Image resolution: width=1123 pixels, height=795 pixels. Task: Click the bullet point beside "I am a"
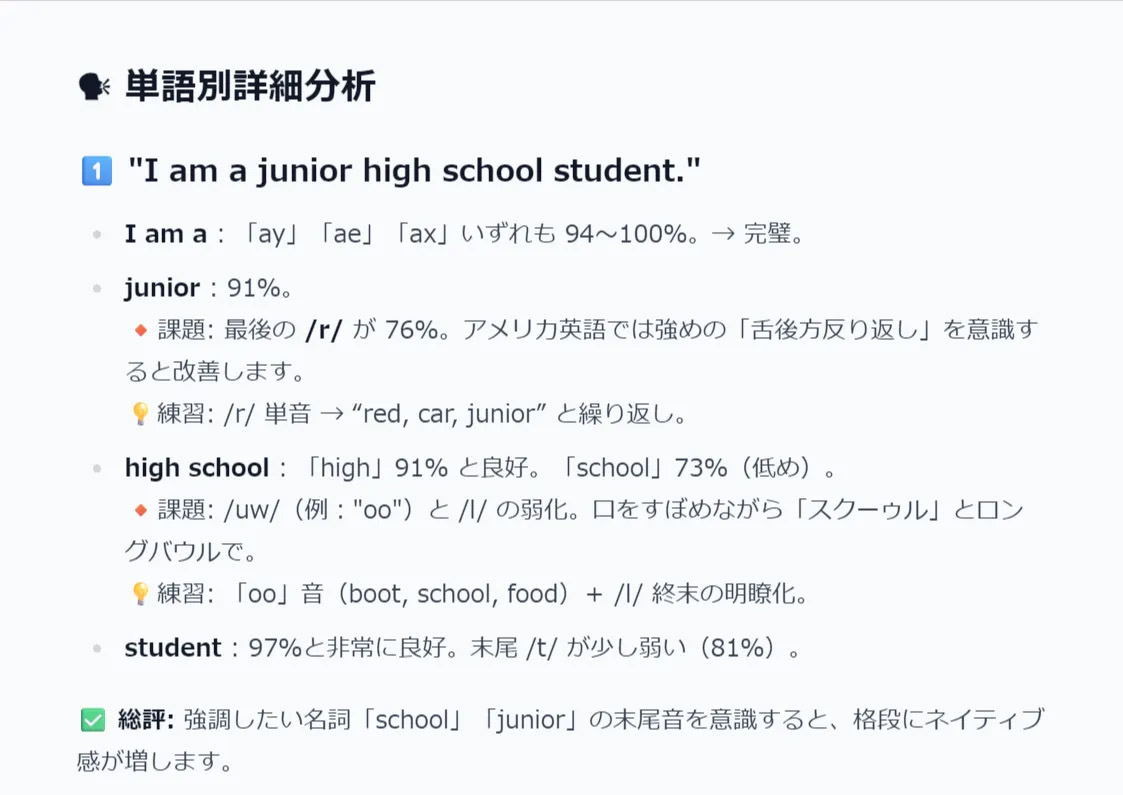tap(97, 235)
